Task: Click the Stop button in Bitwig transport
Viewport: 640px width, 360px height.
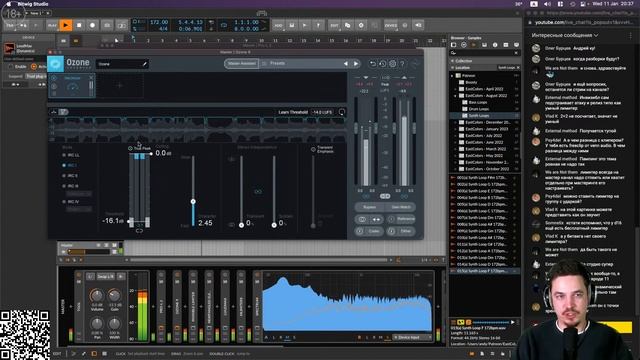Action: click(x=79, y=25)
